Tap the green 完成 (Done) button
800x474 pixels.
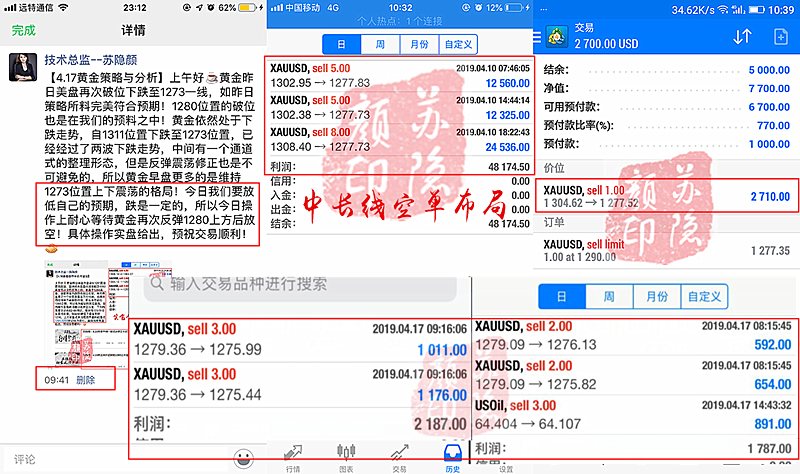tap(23, 31)
